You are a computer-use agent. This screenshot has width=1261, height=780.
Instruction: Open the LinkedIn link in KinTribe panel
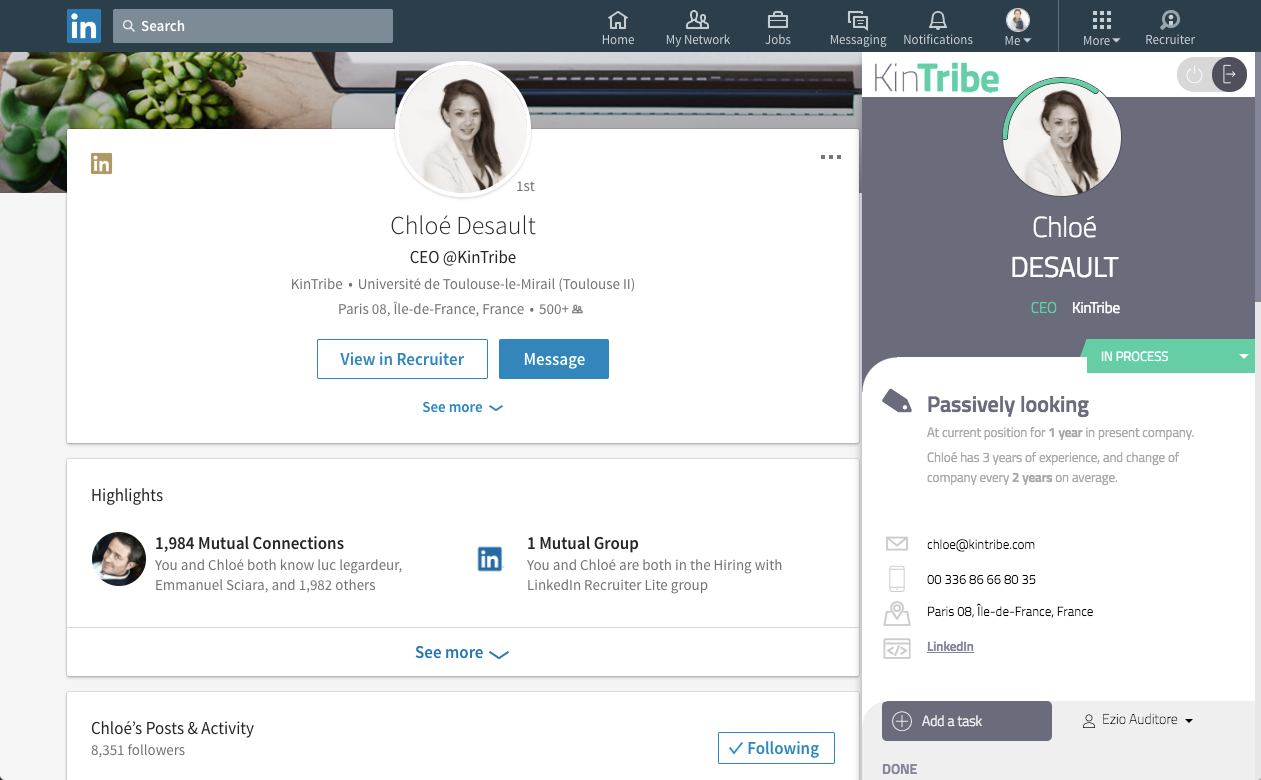click(x=950, y=647)
